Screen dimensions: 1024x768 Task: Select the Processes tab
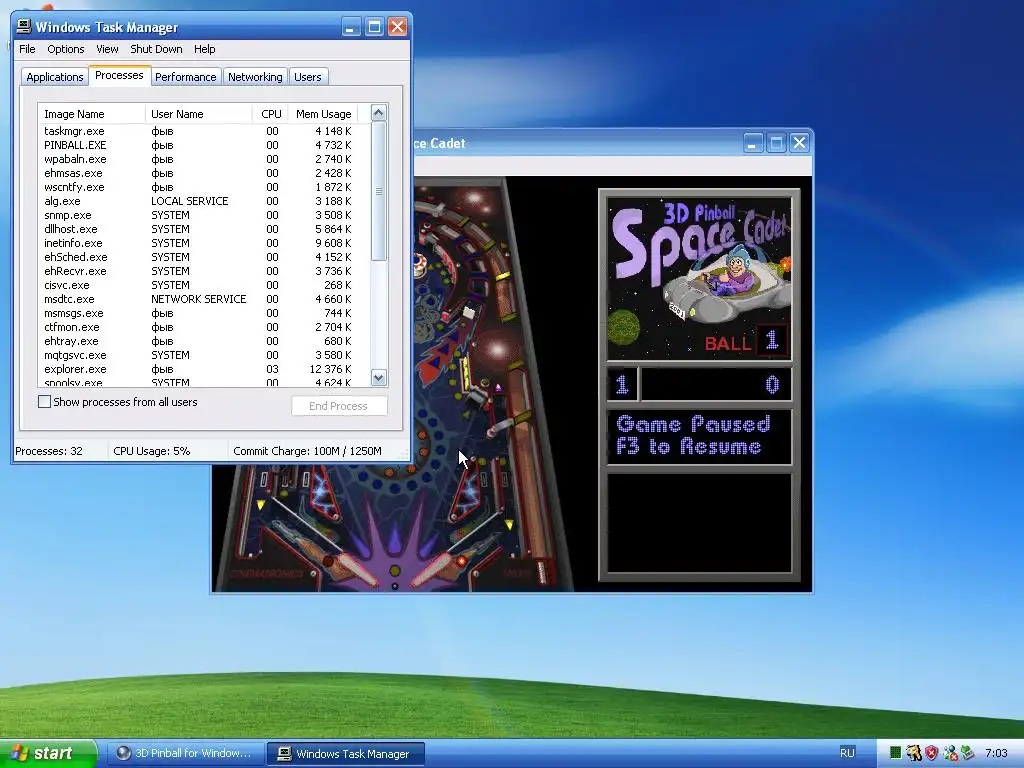pos(120,75)
